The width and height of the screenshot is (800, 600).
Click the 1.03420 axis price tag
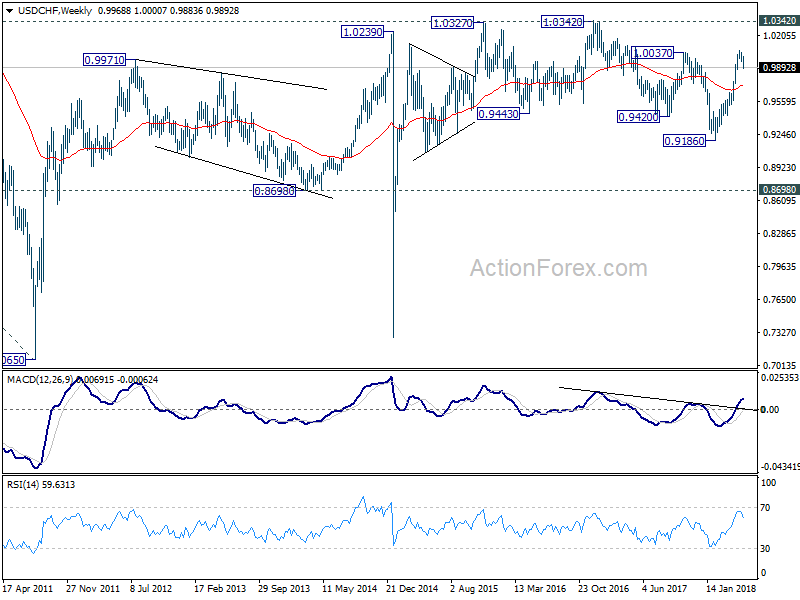[x=779, y=21]
